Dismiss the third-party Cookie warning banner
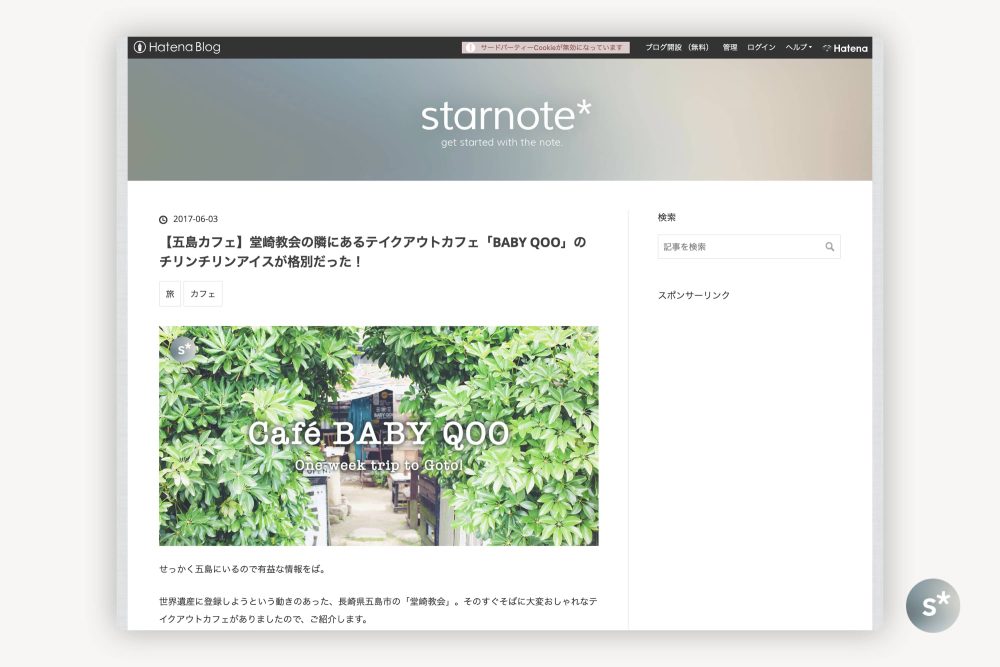This screenshot has height=667, width=1000. pyautogui.click(x=545, y=46)
